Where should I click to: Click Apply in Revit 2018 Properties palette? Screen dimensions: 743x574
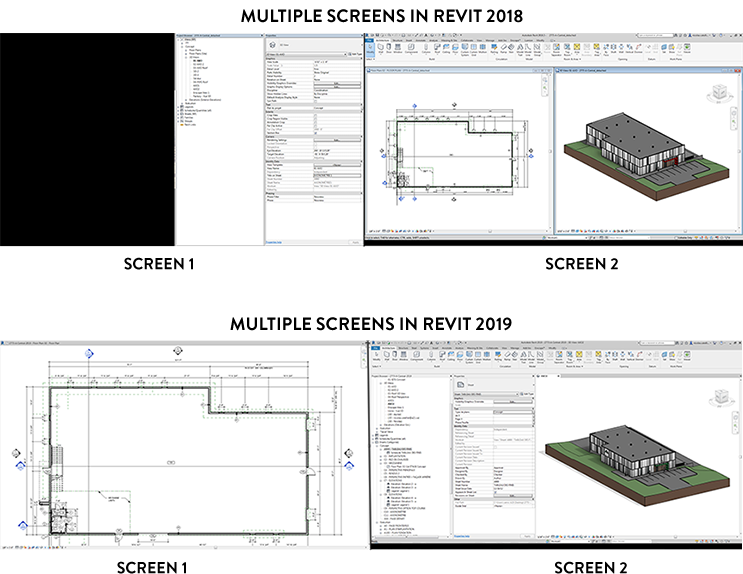tap(355, 242)
